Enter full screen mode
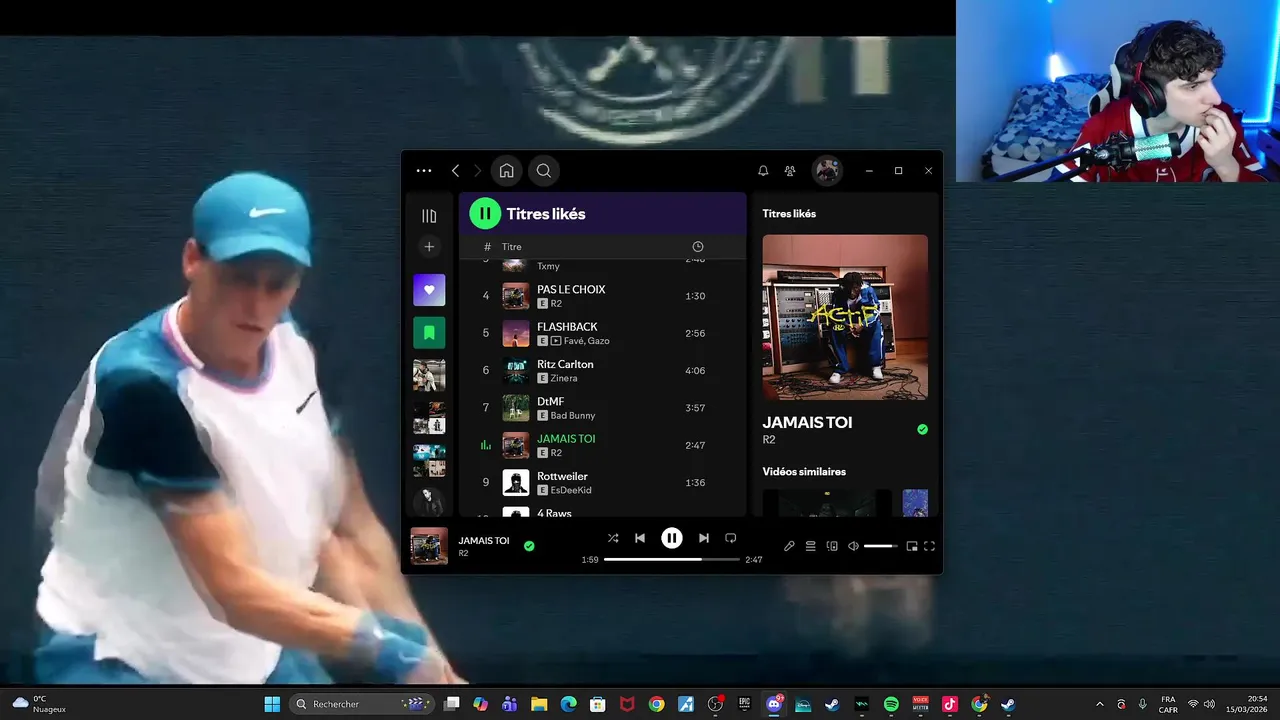Viewport: 1280px width, 720px height. coord(929,546)
